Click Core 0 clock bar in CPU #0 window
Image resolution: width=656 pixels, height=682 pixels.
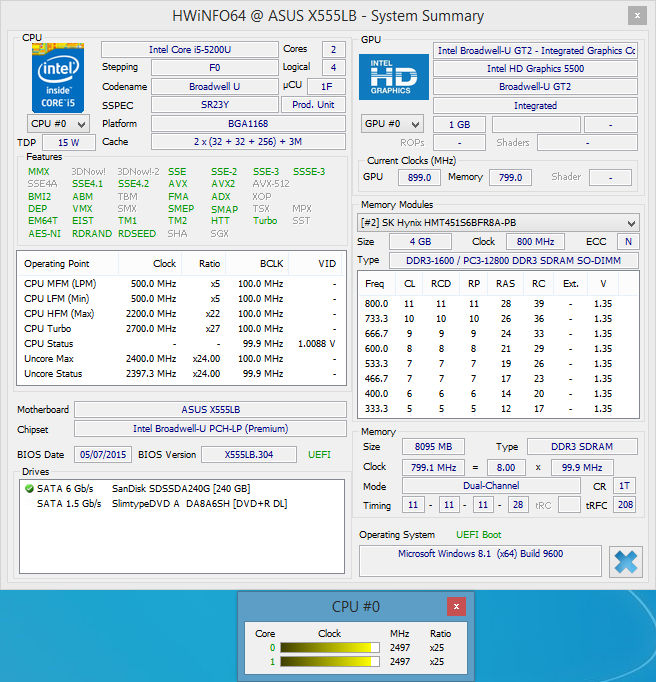coord(330,648)
